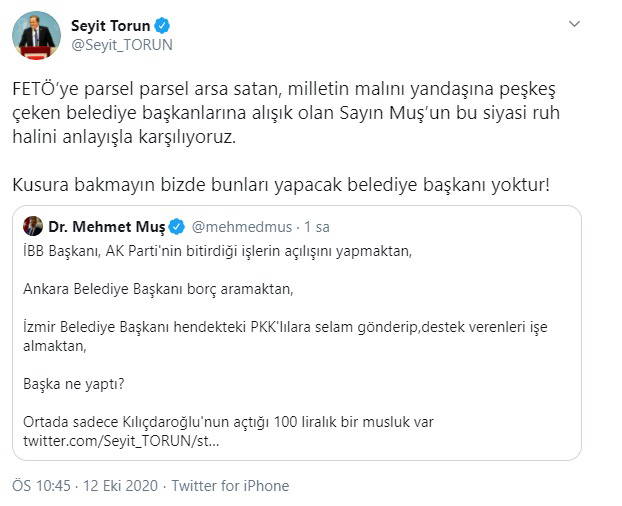Click Dr. Mehmet Muş's verified badge
622x506 pixels.
[175, 226]
